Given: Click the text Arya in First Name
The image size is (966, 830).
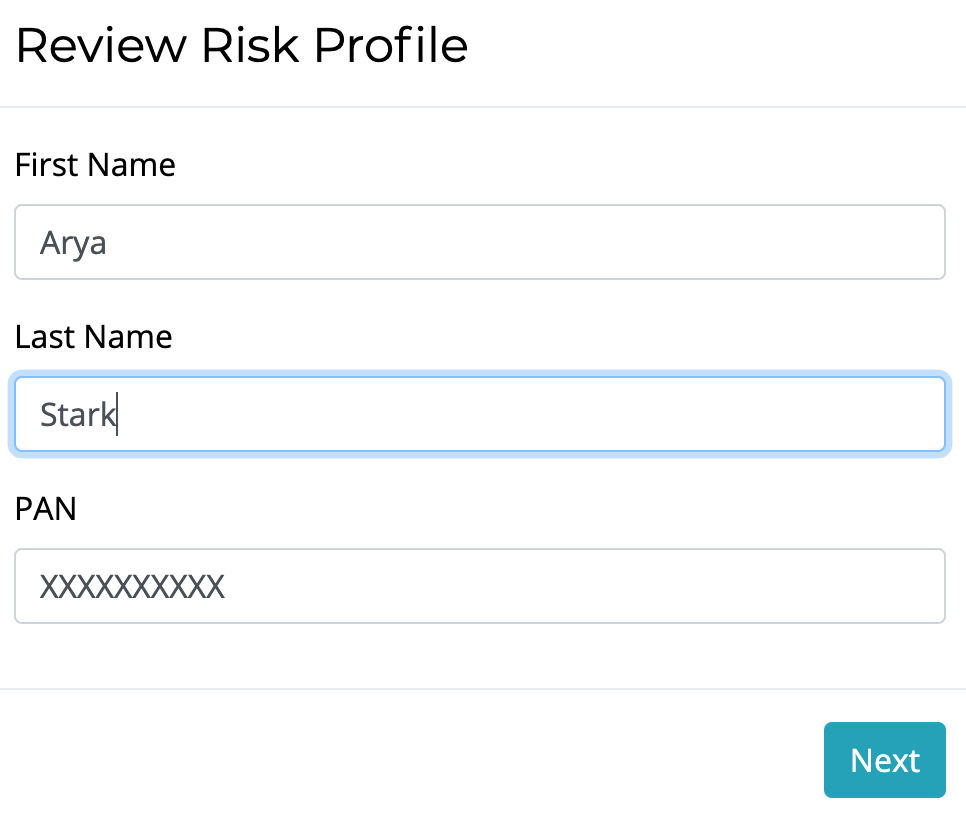Looking at the screenshot, I should (73, 243).
